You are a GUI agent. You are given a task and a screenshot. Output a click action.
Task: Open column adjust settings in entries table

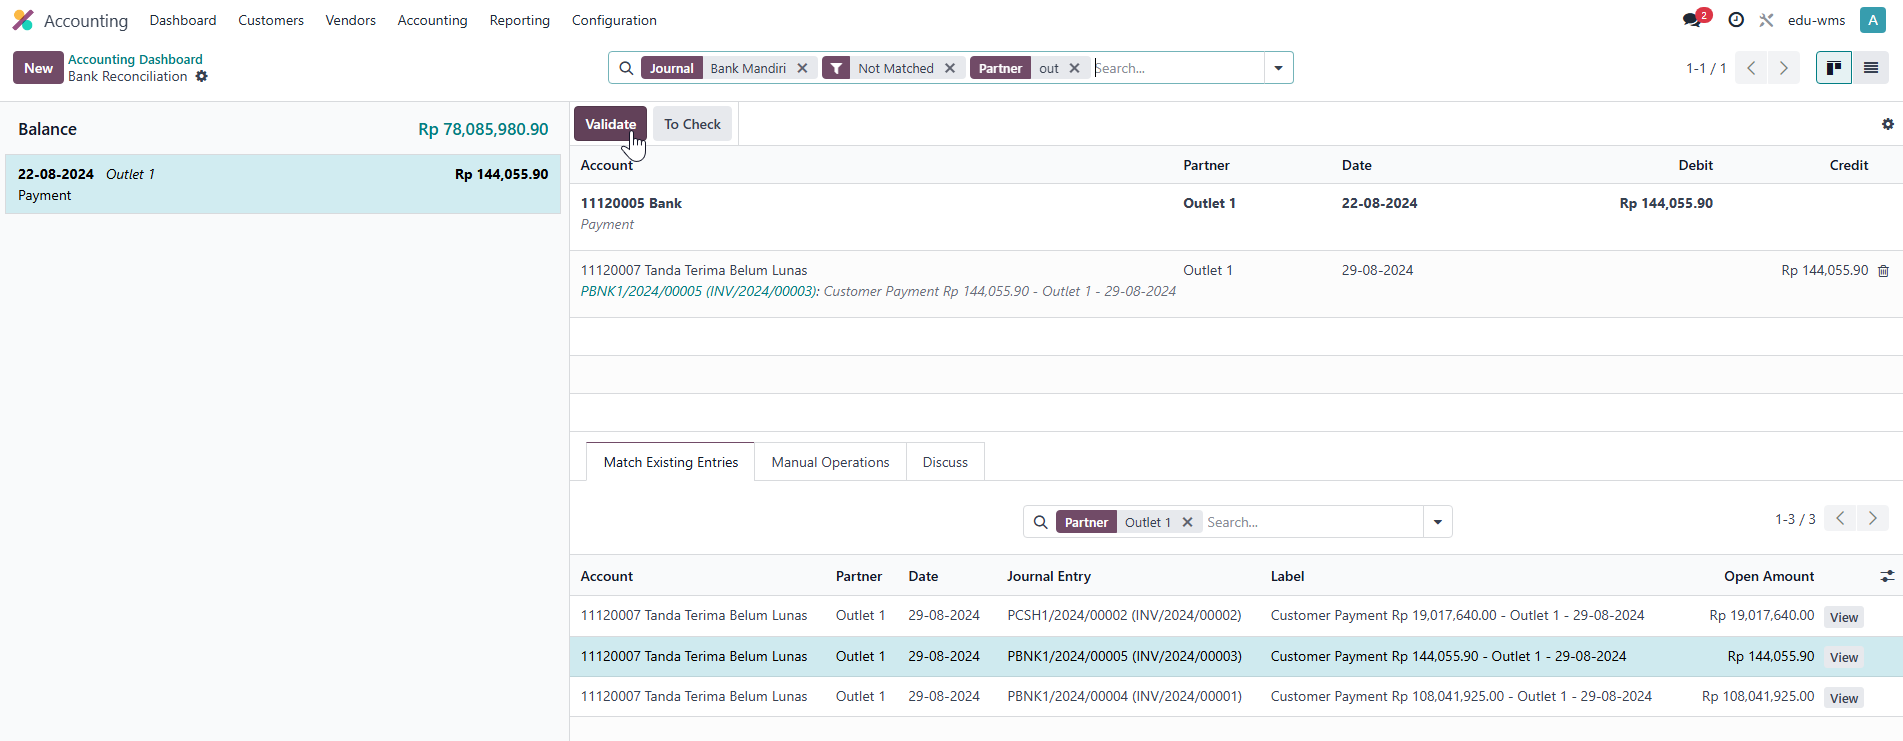point(1886,576)
